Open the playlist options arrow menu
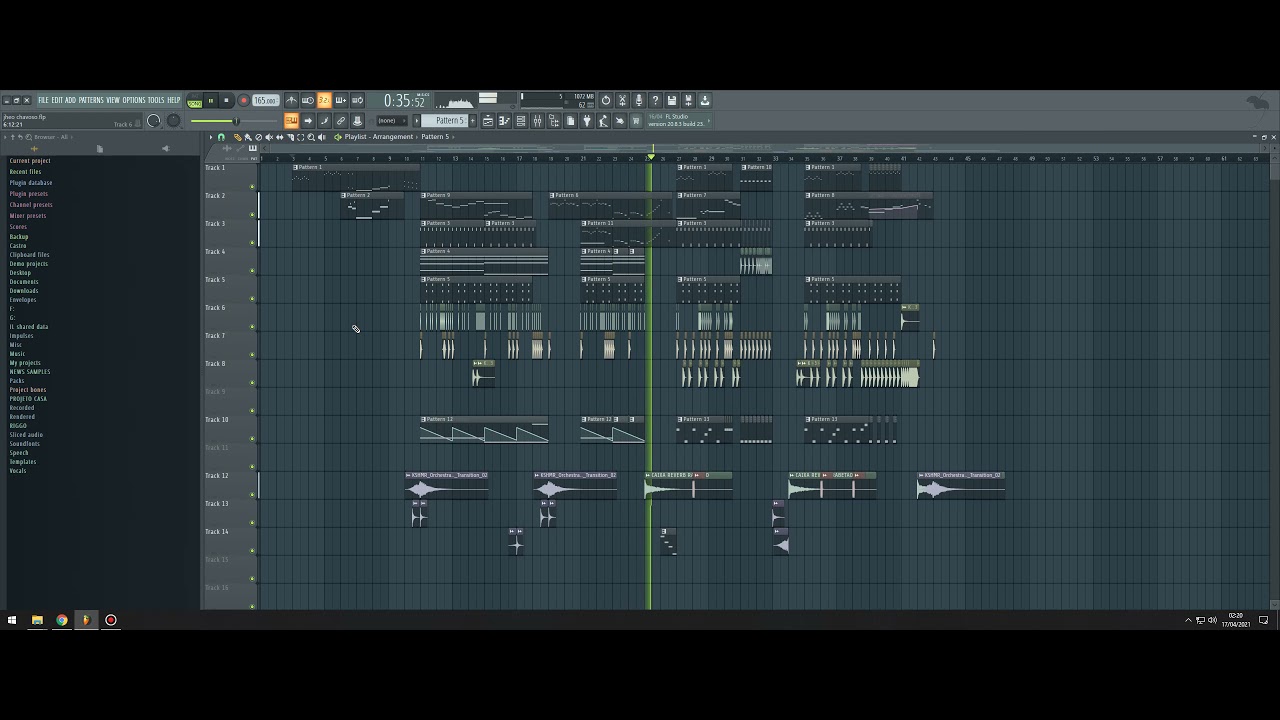This screenshot has width=1280, height=720. coord(211,137)
